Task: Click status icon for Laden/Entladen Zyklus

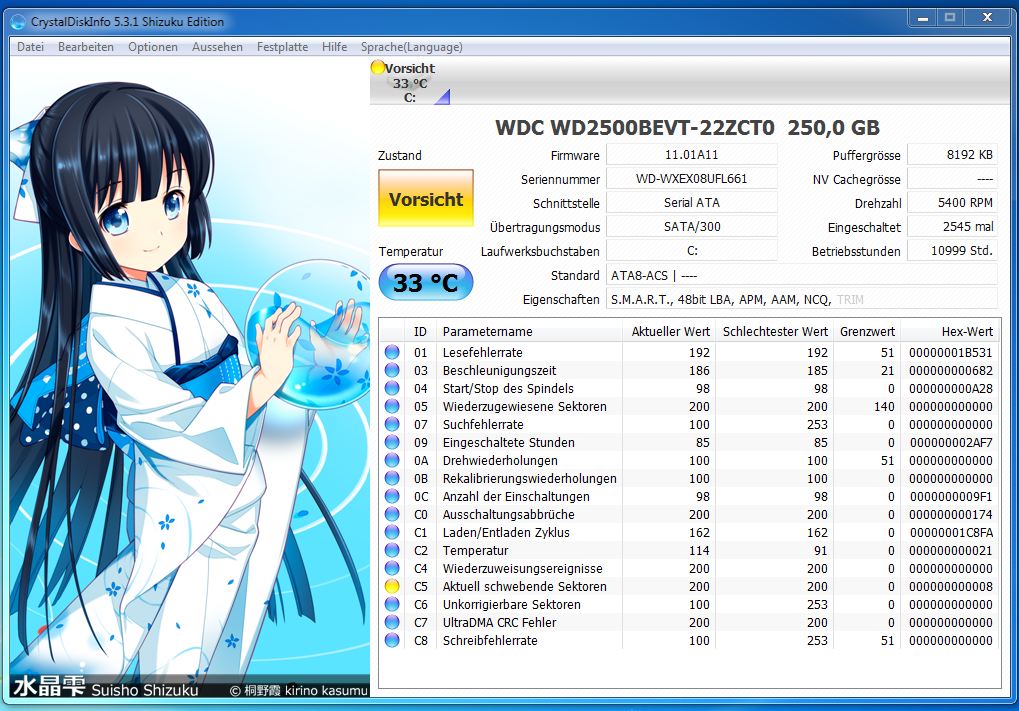Action: click(392, 532)
